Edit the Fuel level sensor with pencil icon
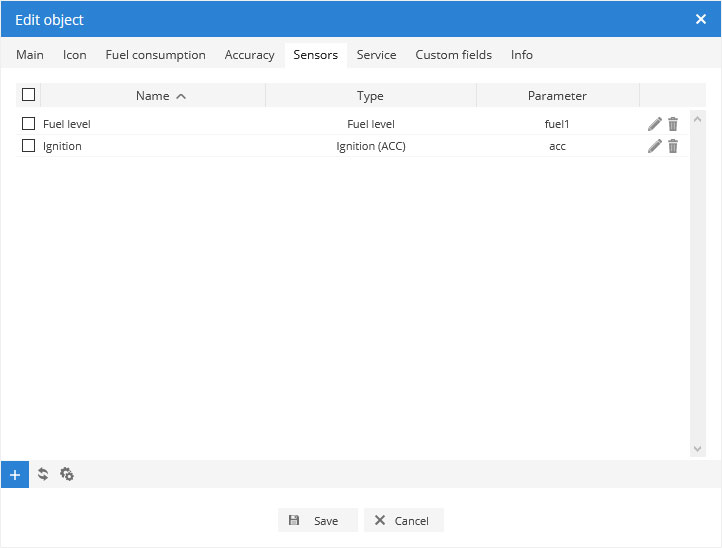 point(654,124)
